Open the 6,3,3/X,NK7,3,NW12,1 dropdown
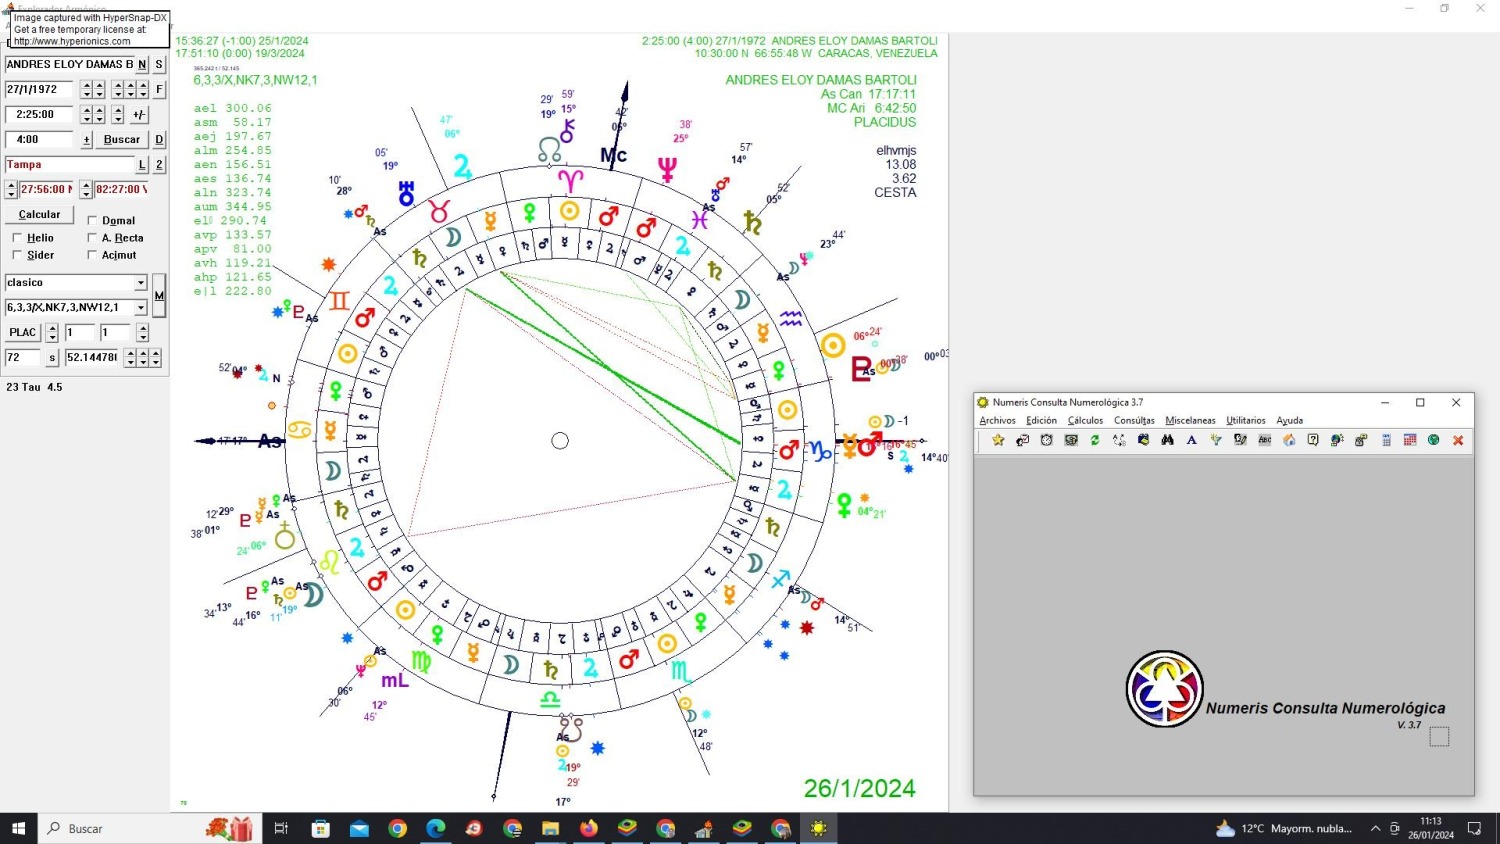This screenshot has width=1500, height=844. [x=141, y=308]
